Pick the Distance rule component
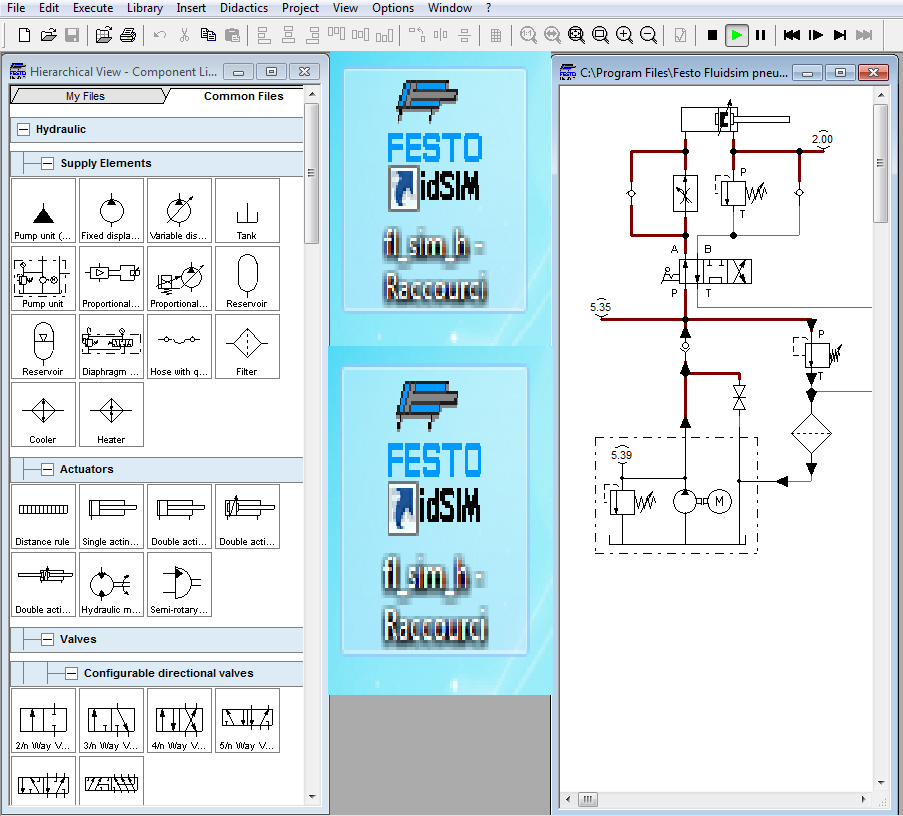 [43, 517]
